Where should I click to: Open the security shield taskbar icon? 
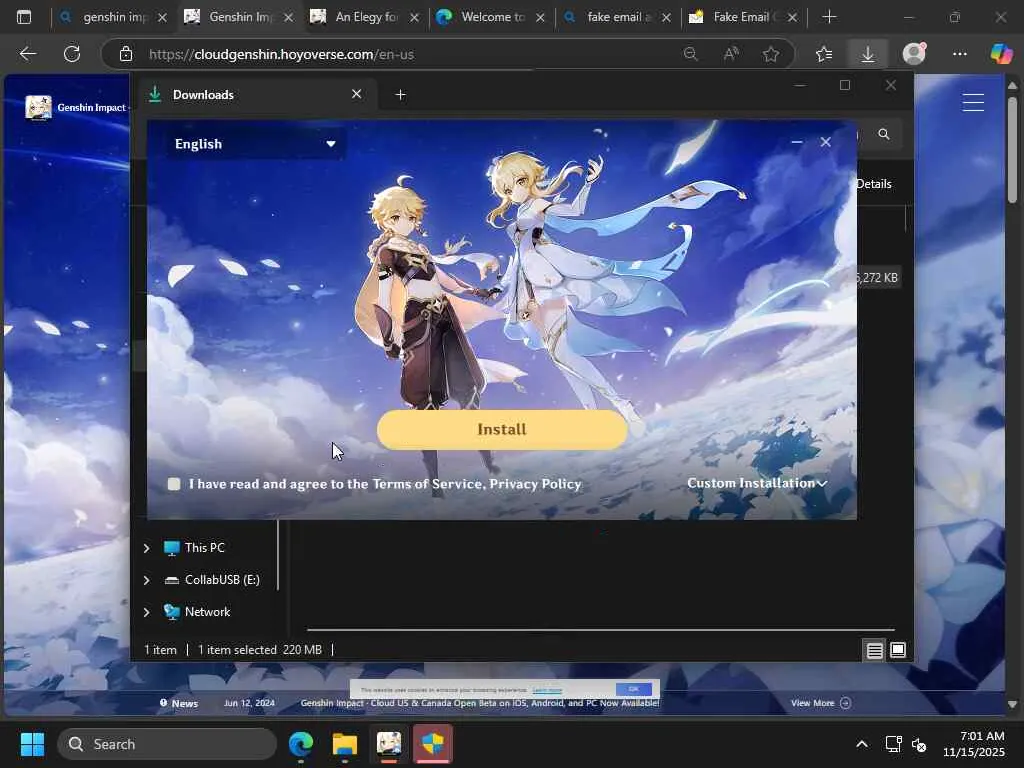point(432,744)
